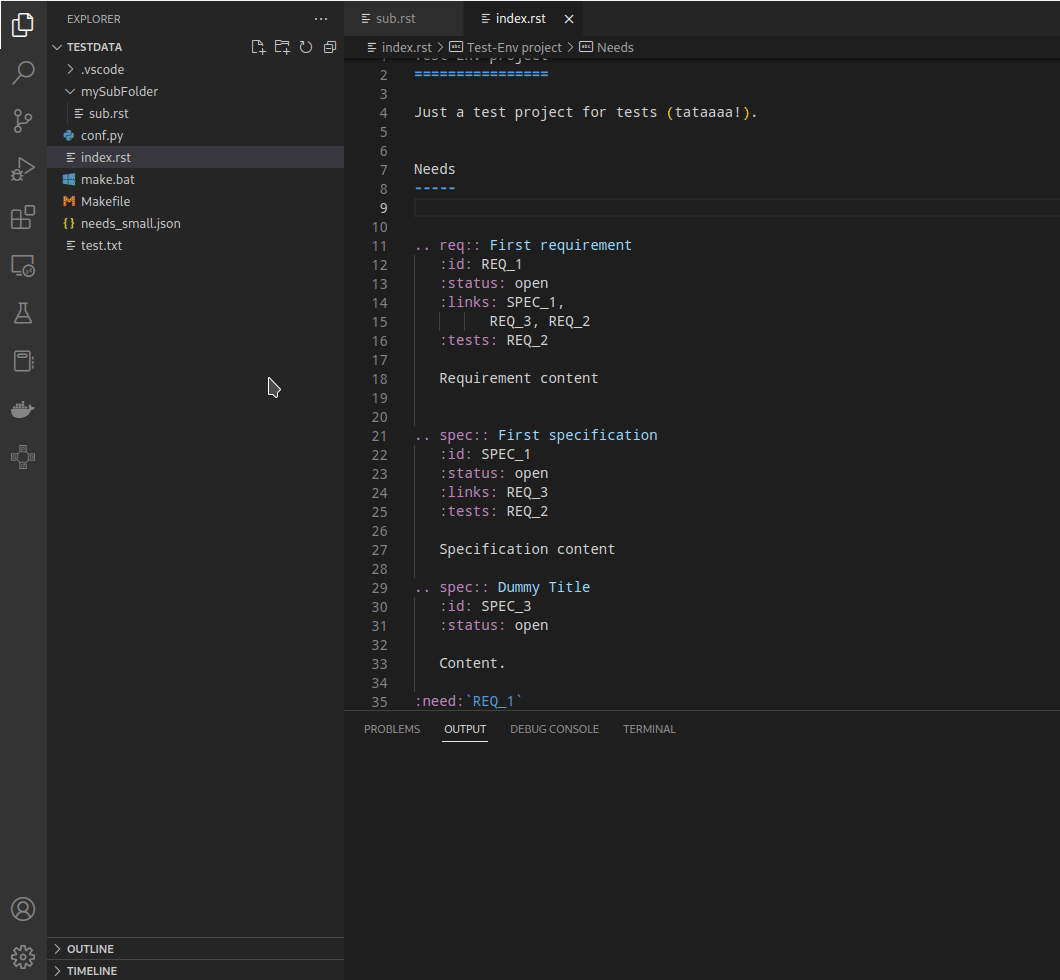Open Makefile in the file tree
The width and height of the screenshot is (1060, 980).
click(195, 201)
